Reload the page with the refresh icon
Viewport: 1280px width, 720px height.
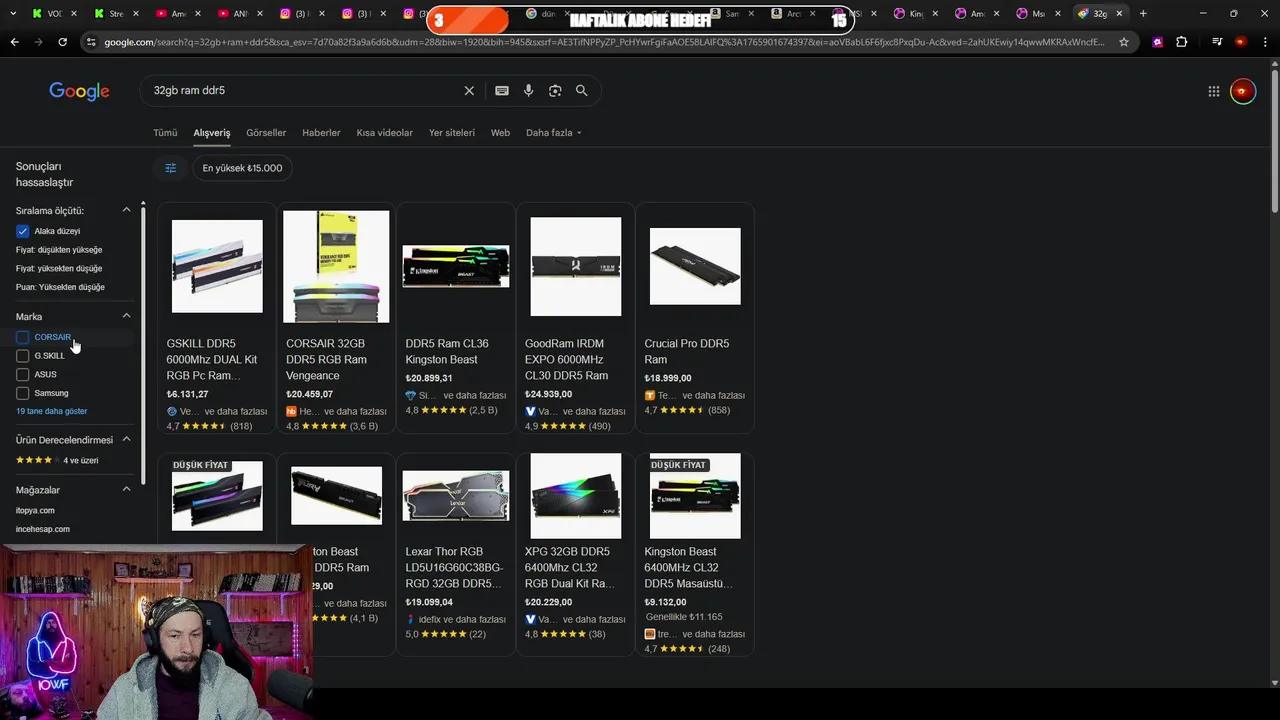(x=62, y=42)
